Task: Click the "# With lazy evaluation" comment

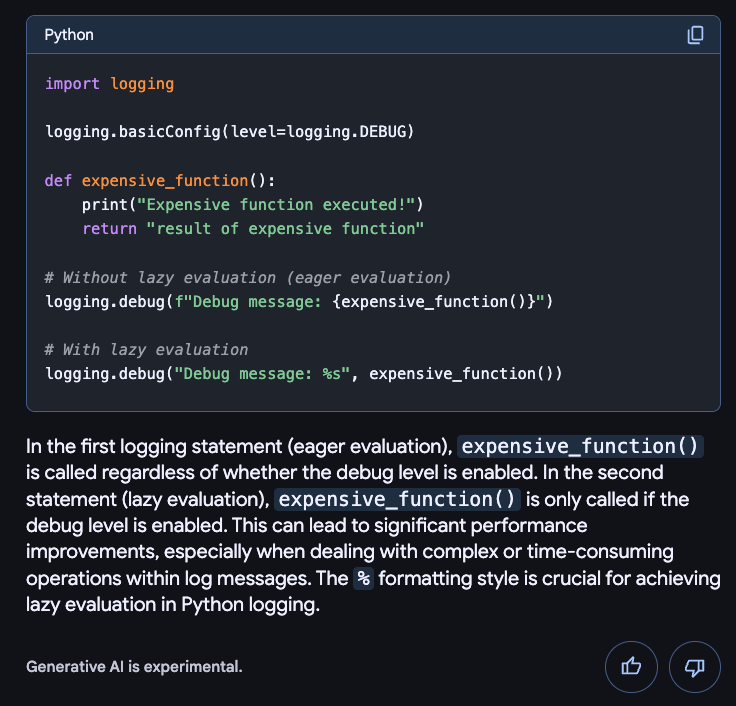Action: [146, 349]
